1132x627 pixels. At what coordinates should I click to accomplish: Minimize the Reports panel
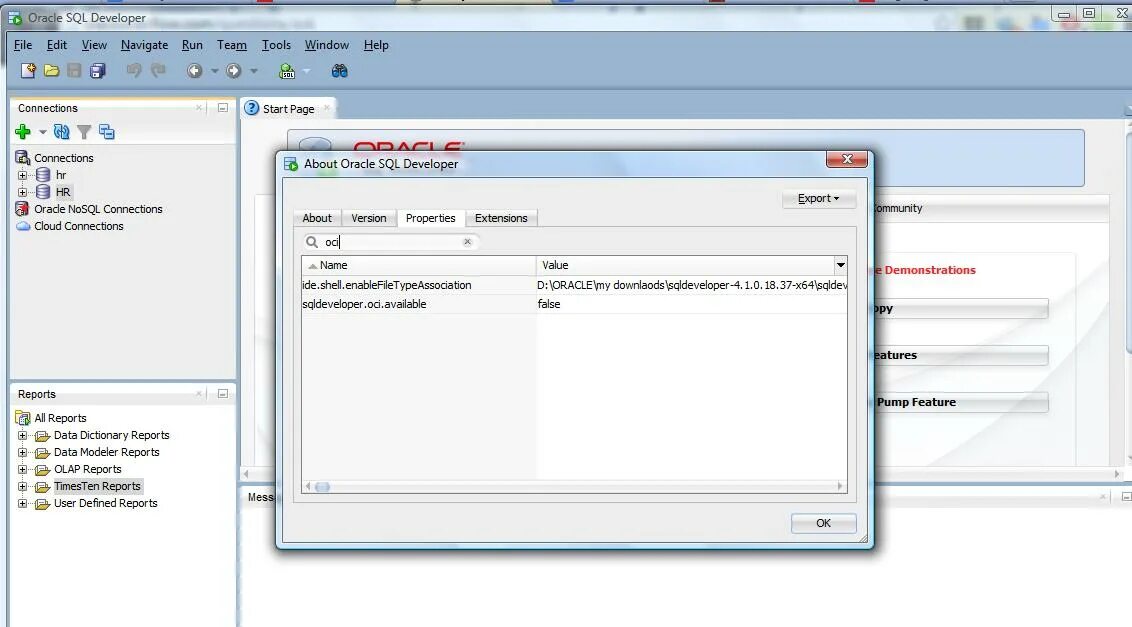pos(222,394)
